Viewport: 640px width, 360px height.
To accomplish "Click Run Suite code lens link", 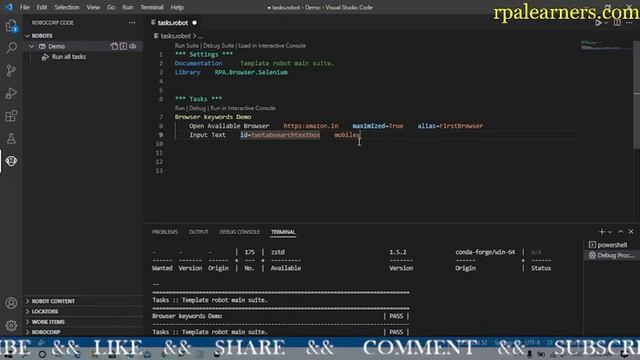I will (187, 46).
